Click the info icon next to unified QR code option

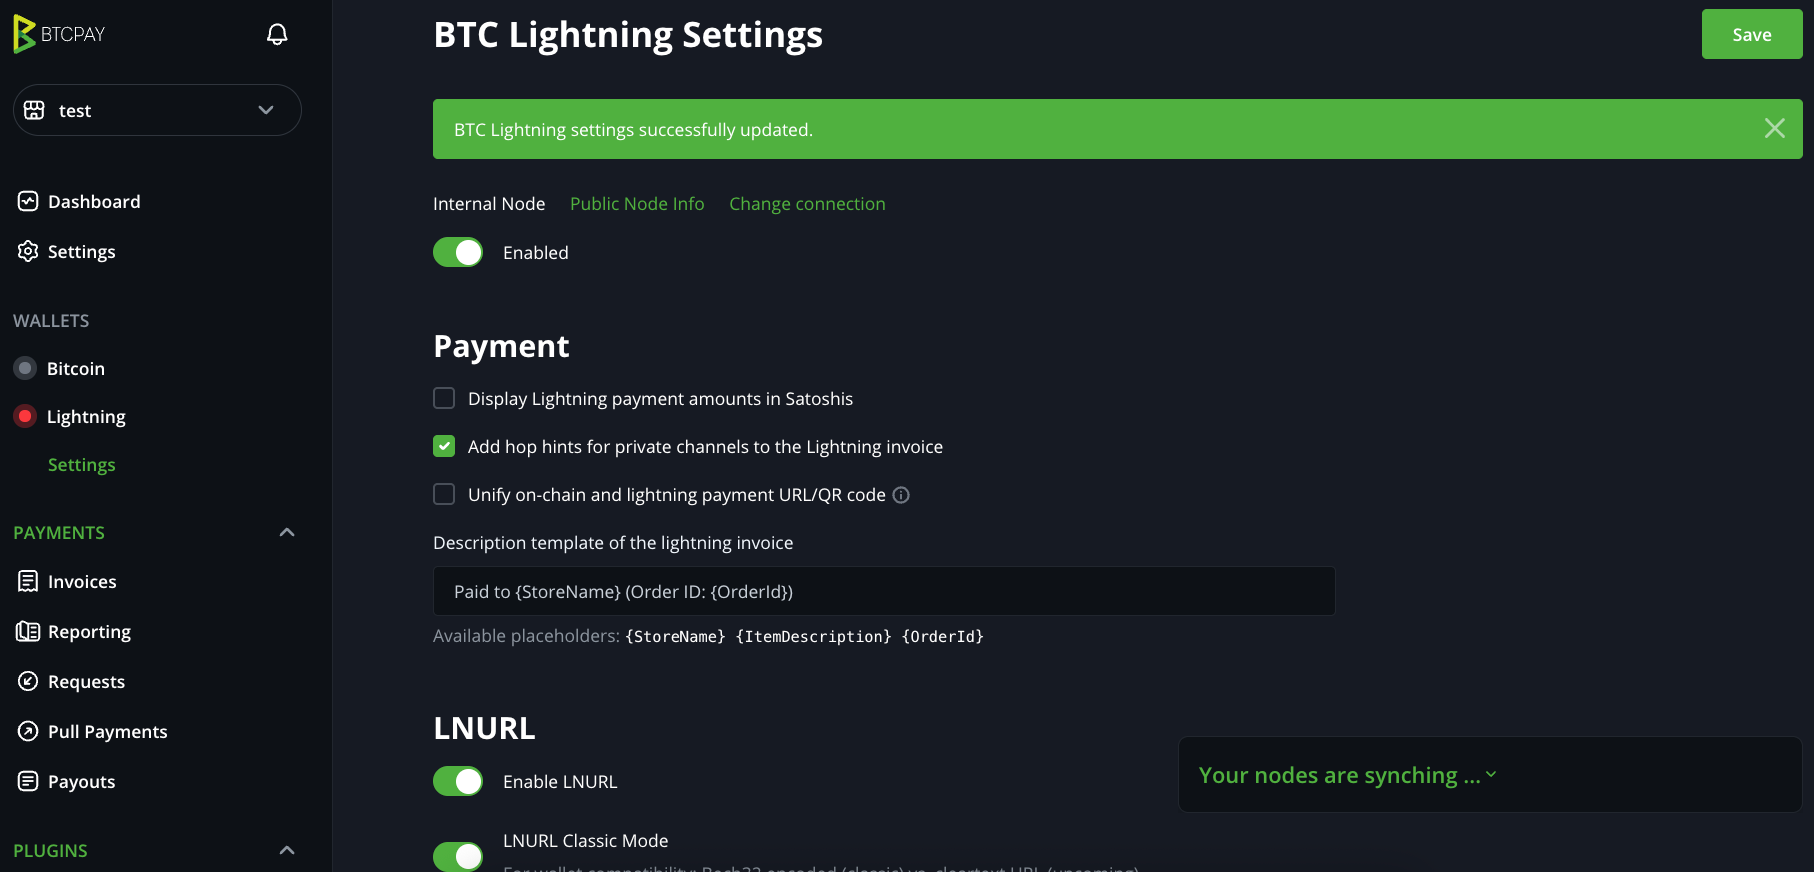pyautogui.click(x=901, y=494)
